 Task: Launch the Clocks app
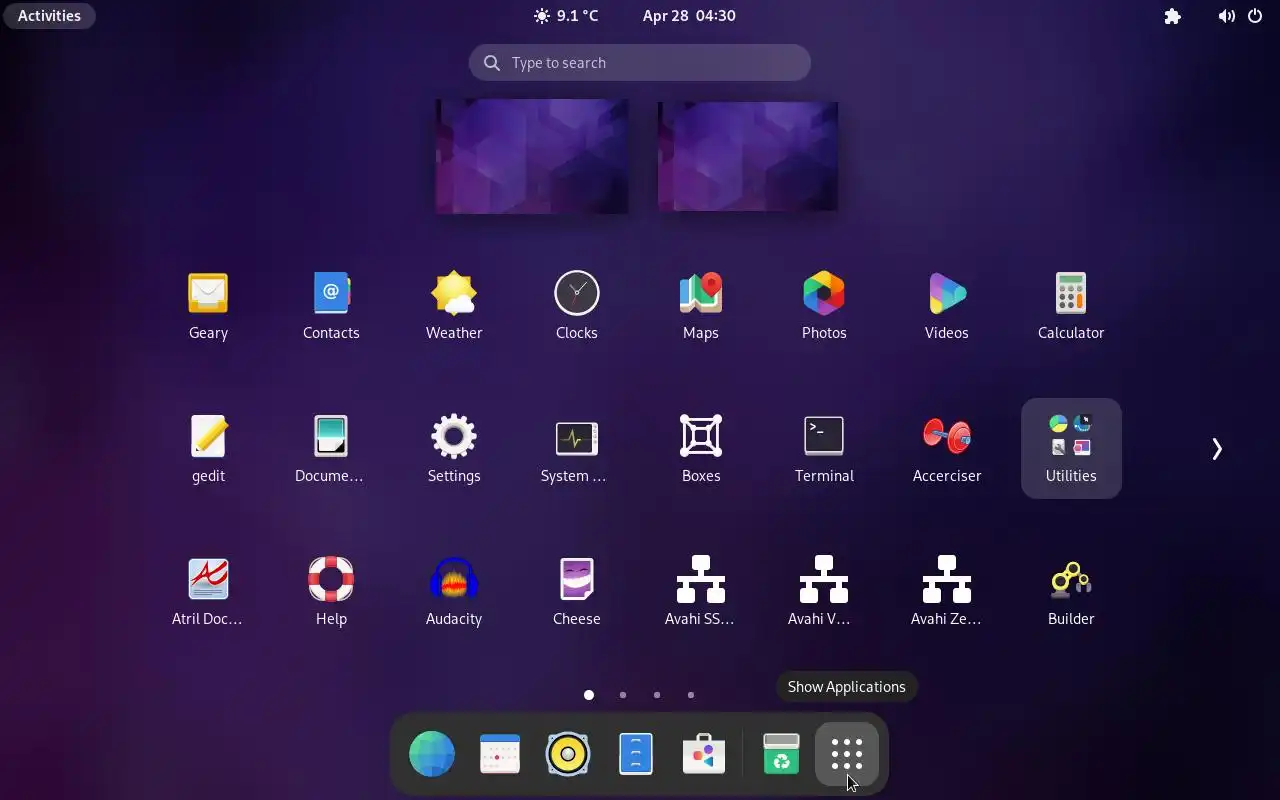(577, 306)
